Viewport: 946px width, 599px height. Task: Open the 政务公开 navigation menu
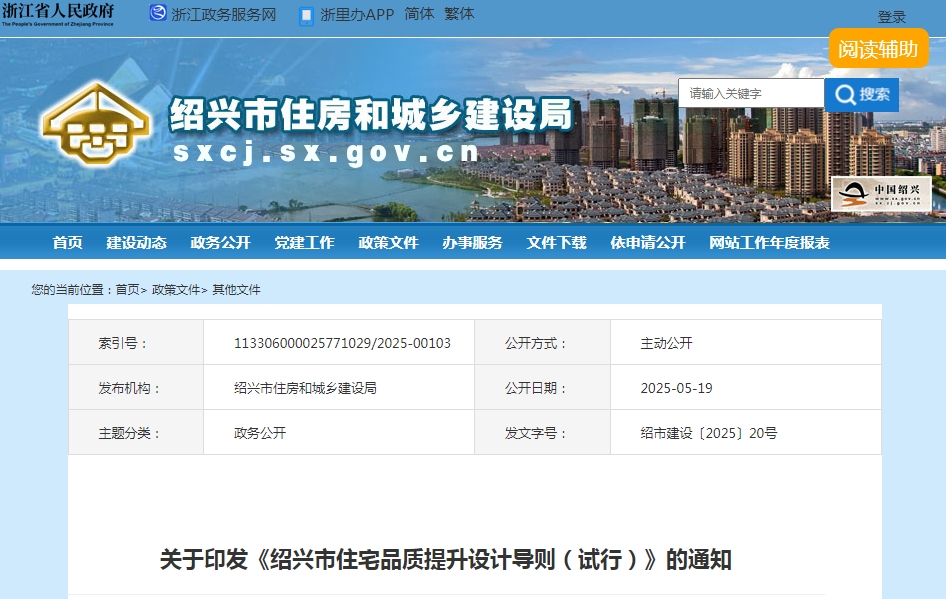pos(219,242)
